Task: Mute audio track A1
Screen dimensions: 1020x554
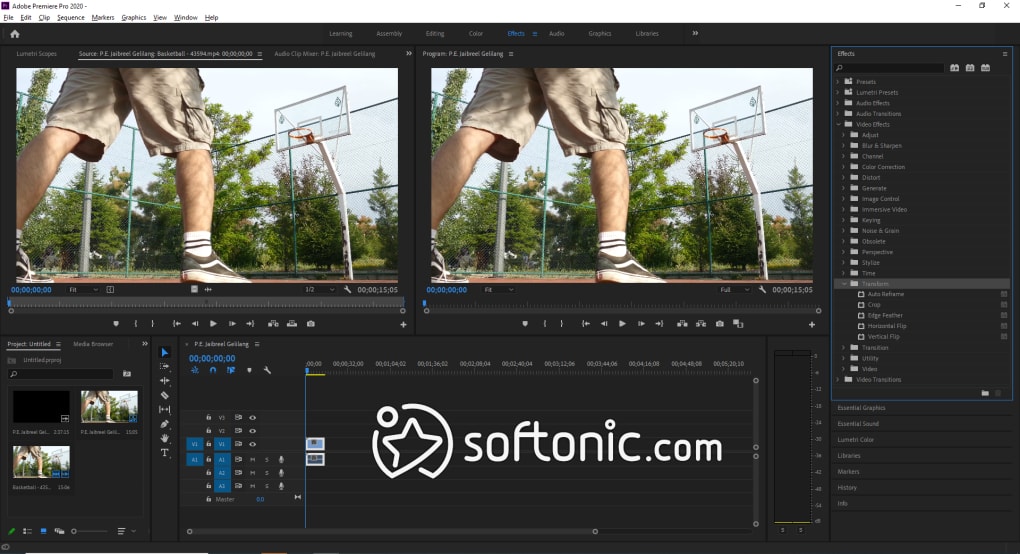Action: coord(252,460)
